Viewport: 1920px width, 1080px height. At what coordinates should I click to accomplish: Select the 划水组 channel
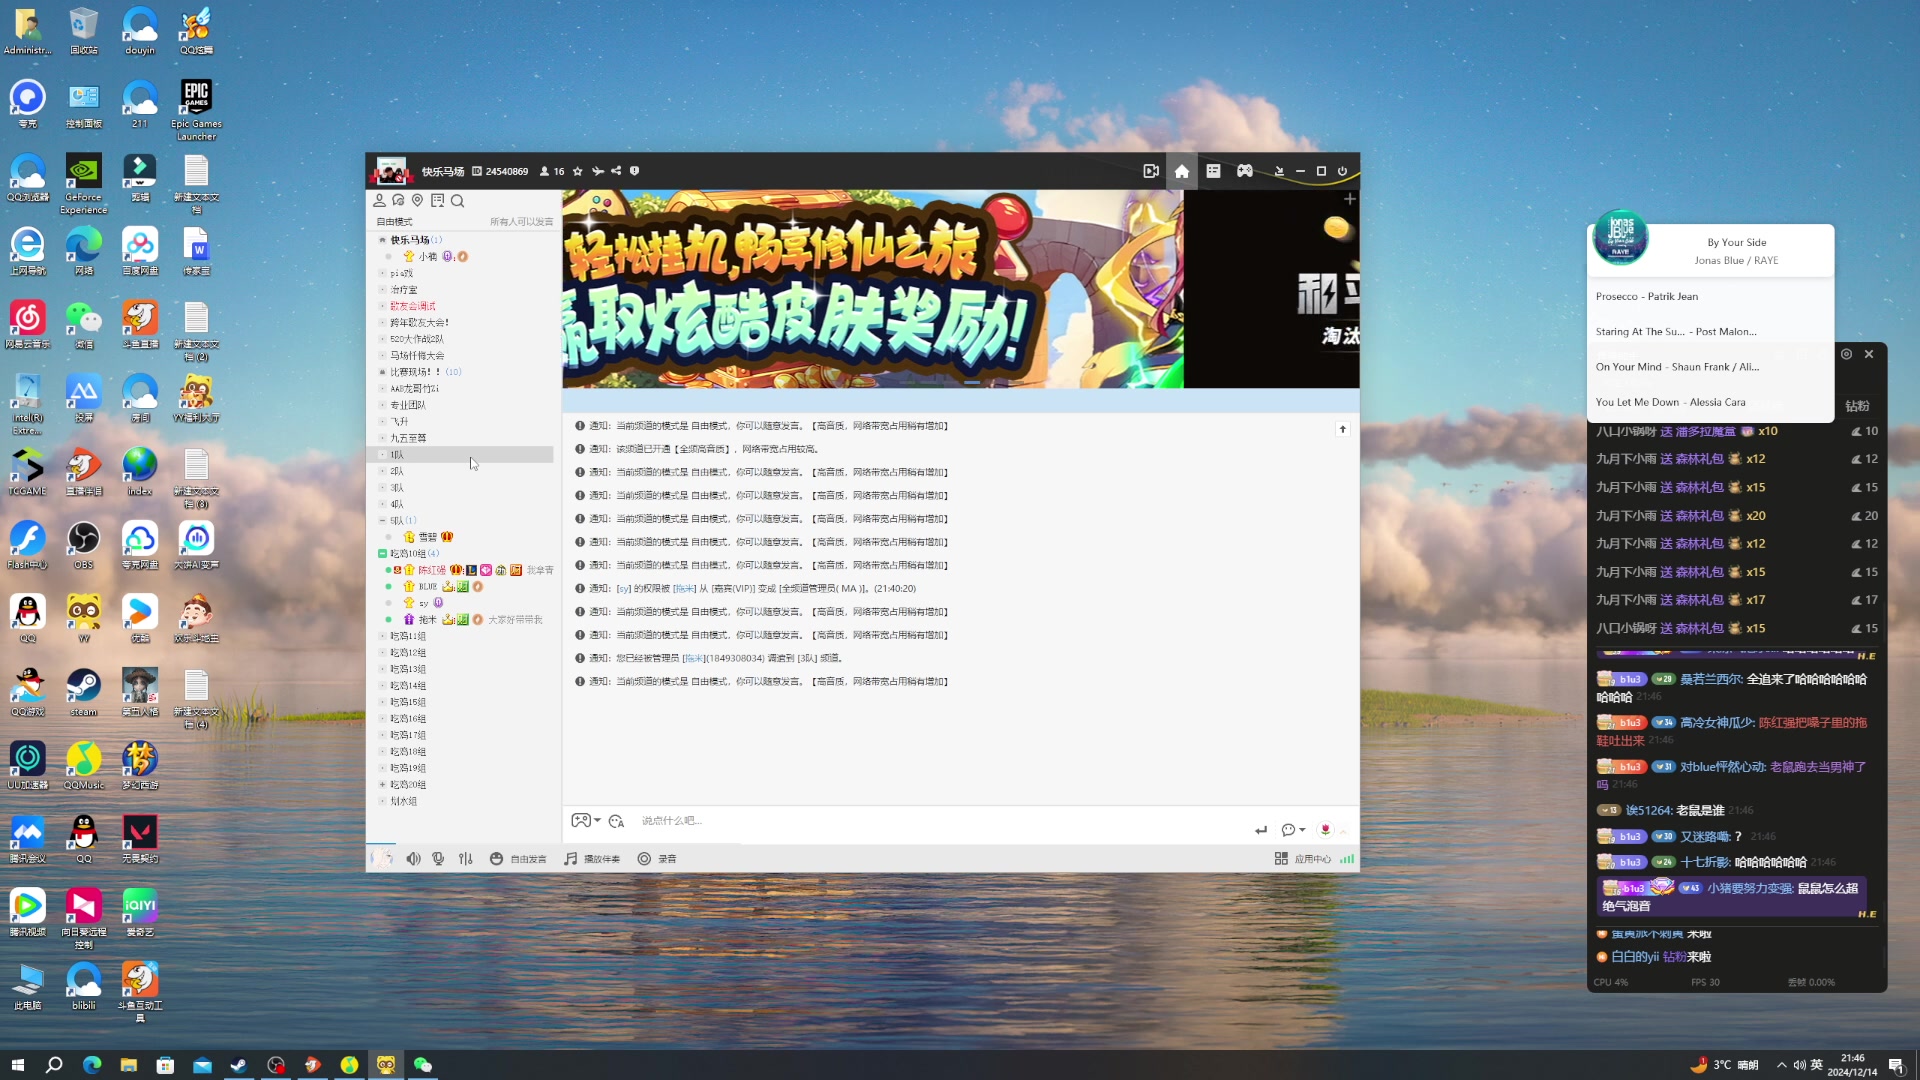tap(404, 801)
